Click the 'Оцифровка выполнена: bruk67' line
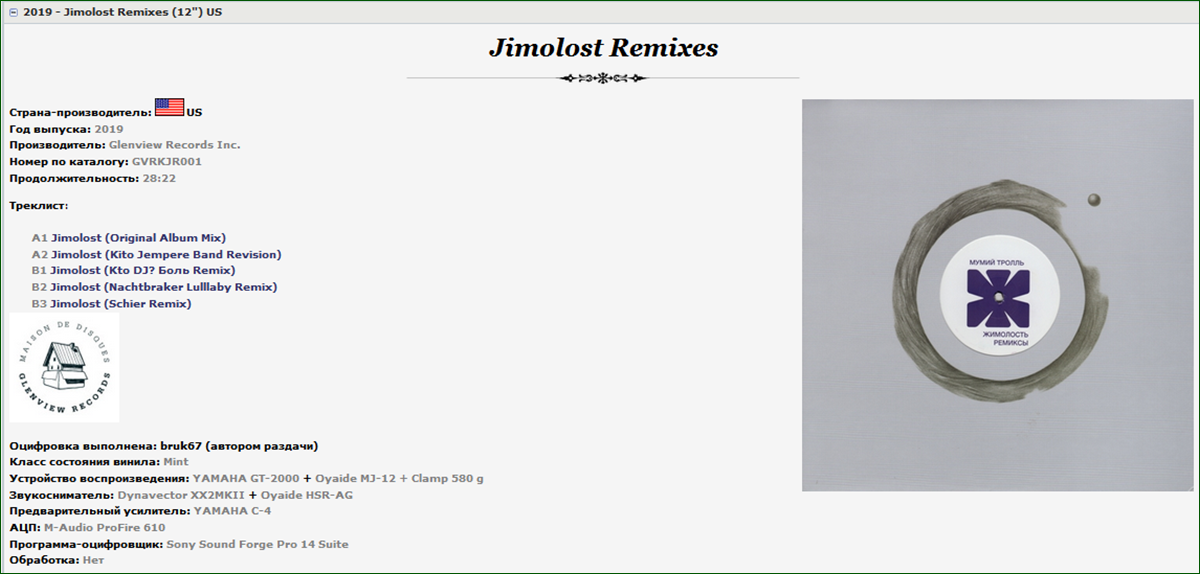 (163, 445)
